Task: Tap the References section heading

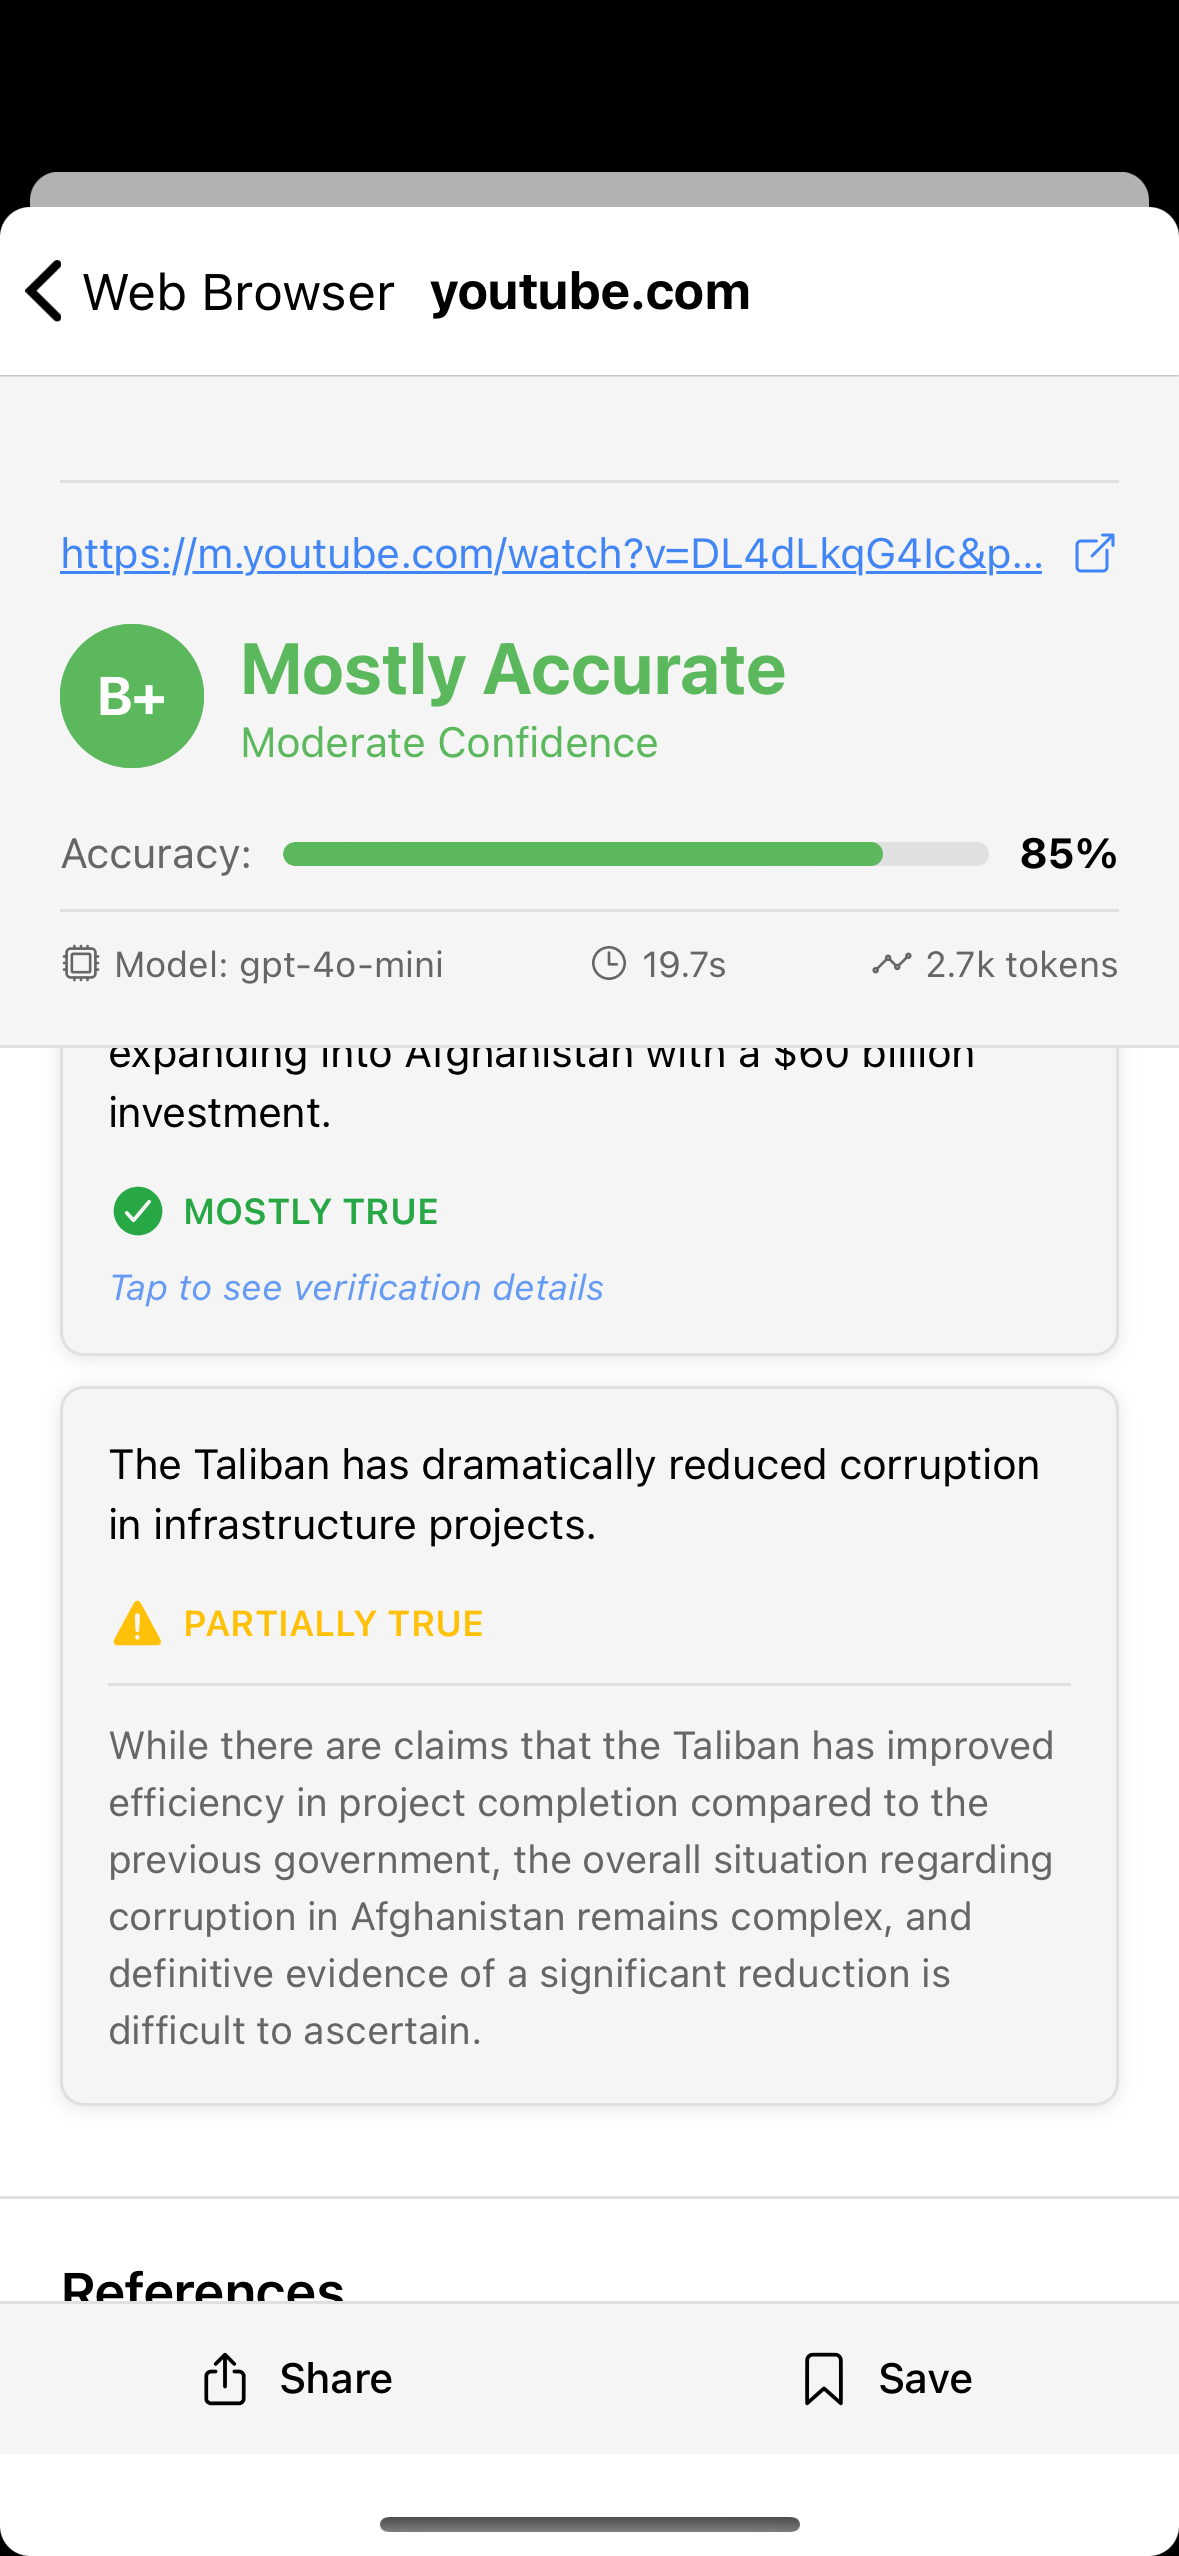Action: pos(203,2283)
